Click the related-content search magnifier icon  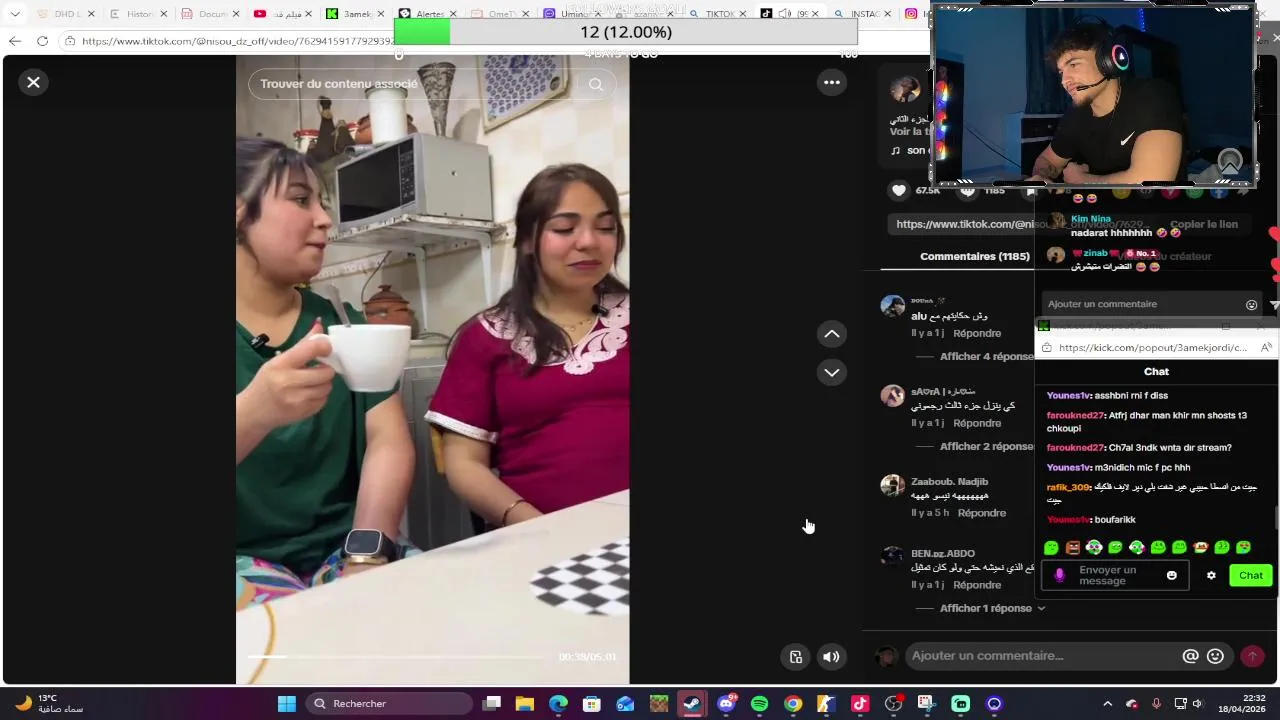point(596,84)
